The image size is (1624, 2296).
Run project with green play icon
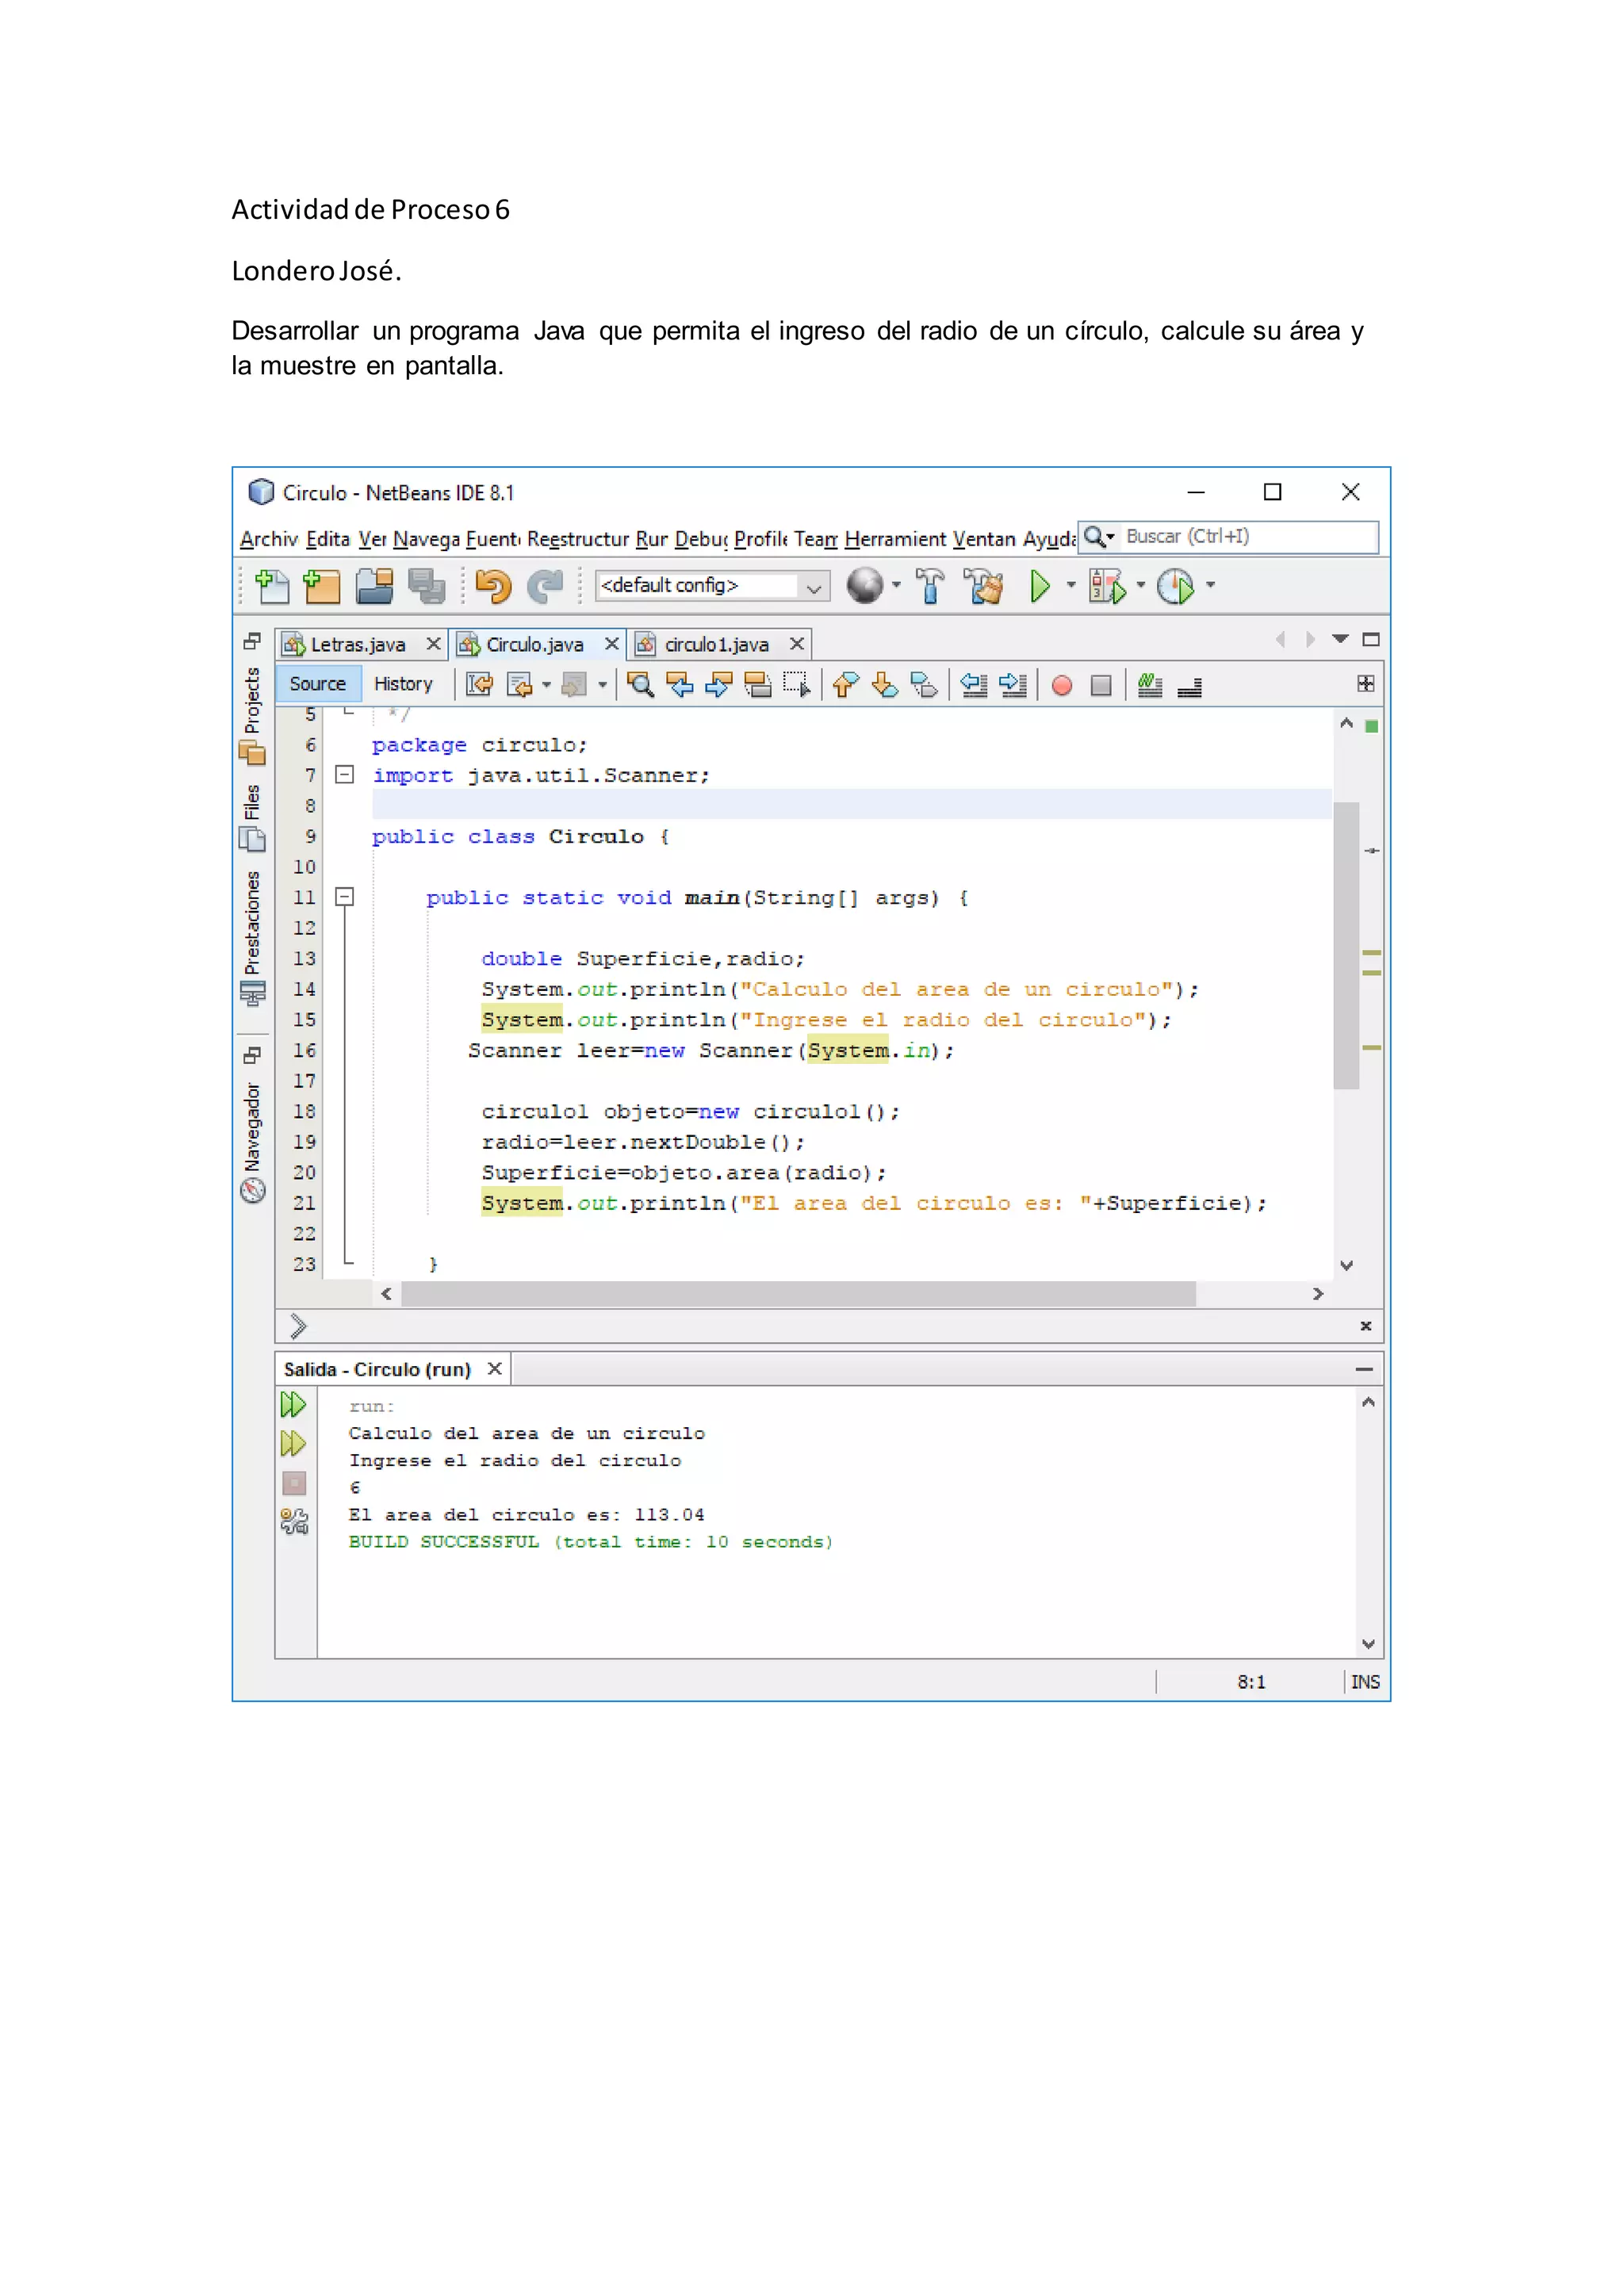click(x=1040, y=586)
